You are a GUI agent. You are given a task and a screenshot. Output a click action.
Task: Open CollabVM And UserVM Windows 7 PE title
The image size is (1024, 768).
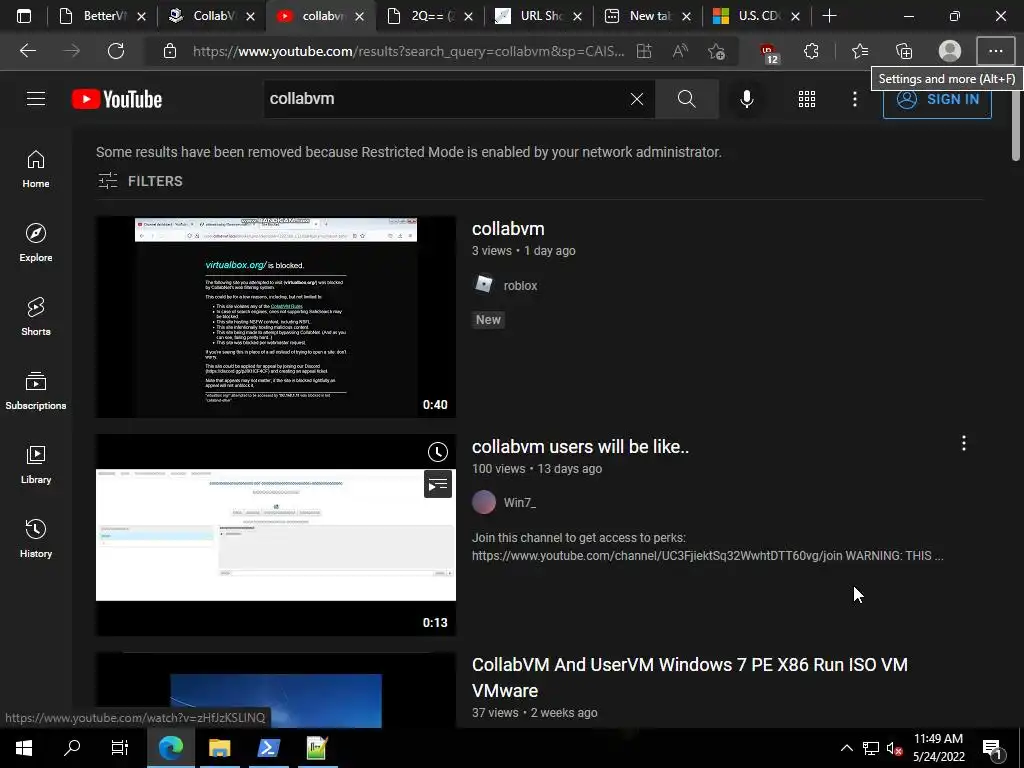[690, 677]
